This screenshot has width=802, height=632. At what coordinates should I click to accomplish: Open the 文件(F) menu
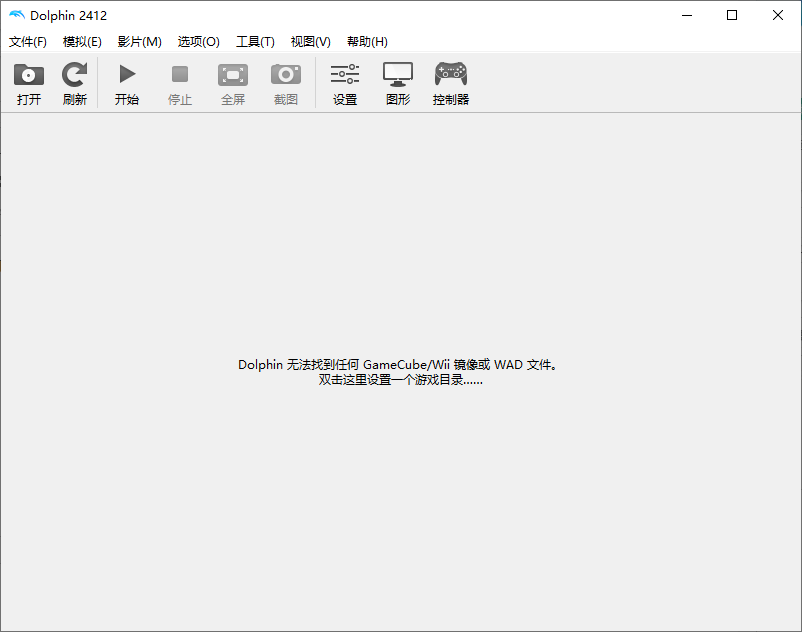pyautogui.click(x=28, y=41)
